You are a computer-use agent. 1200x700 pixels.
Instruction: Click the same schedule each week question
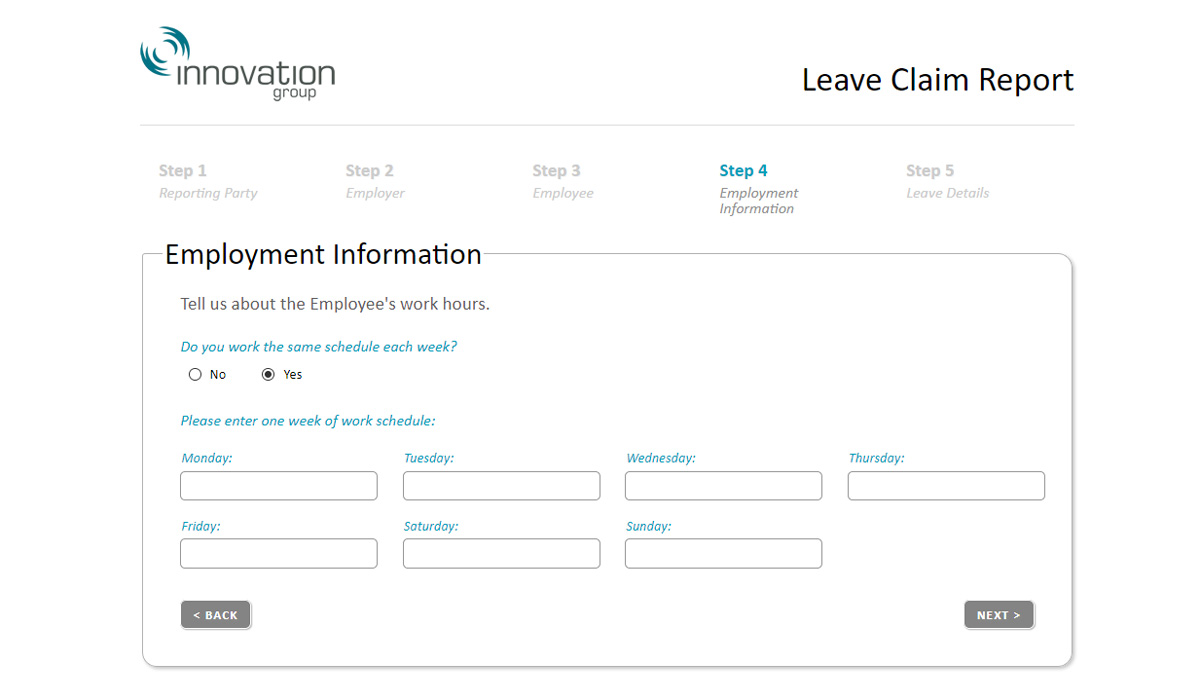click(318, 347)
